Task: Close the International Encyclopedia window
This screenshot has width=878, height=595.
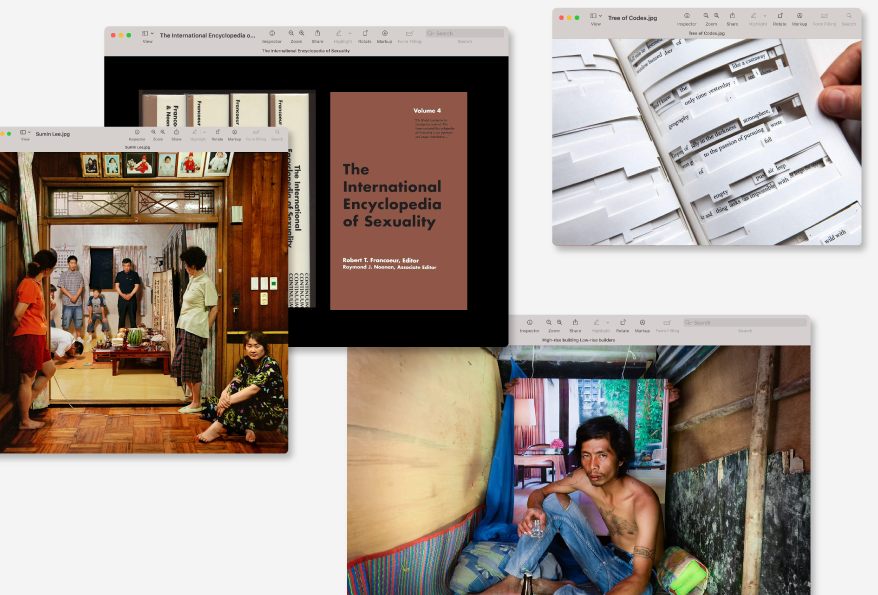Action: [113, 35]
